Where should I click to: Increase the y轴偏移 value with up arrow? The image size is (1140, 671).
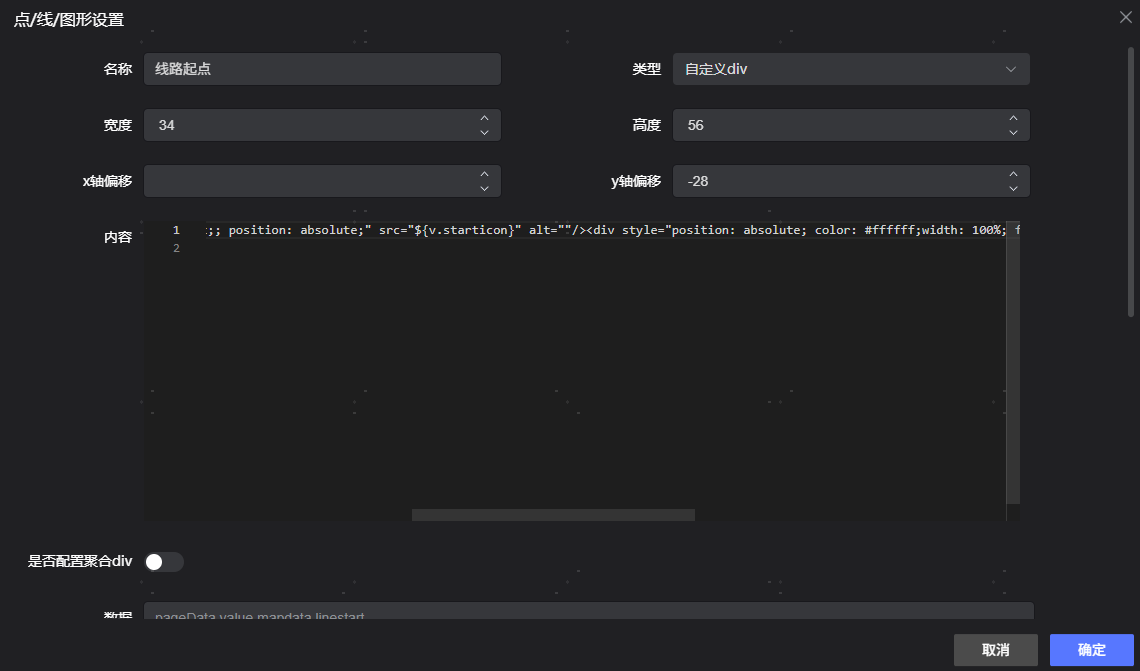tap(1013, 174)
